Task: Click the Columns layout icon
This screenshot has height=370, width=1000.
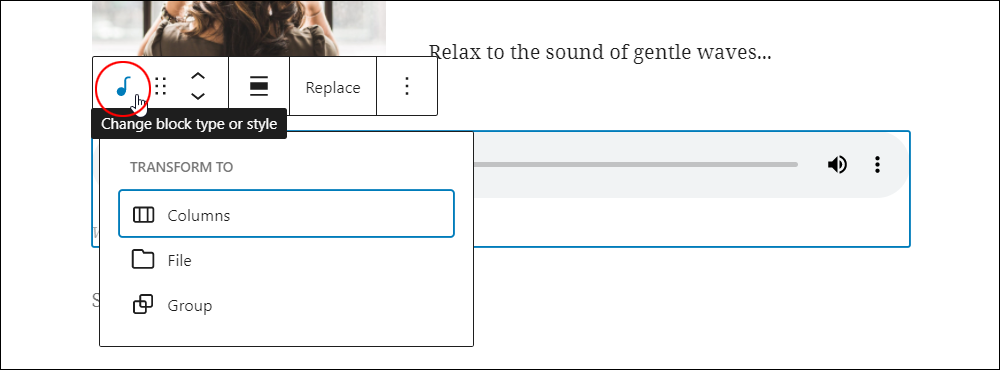Action: coord(143,214)
